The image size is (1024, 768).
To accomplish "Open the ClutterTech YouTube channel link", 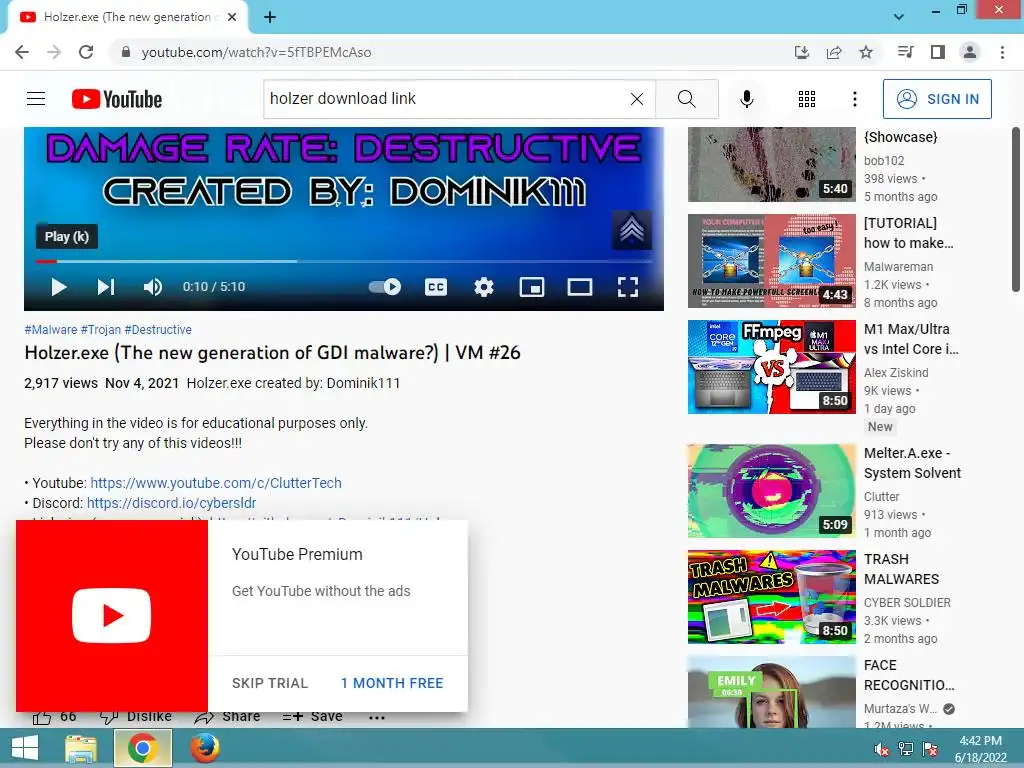I will [x=216, y=483].
